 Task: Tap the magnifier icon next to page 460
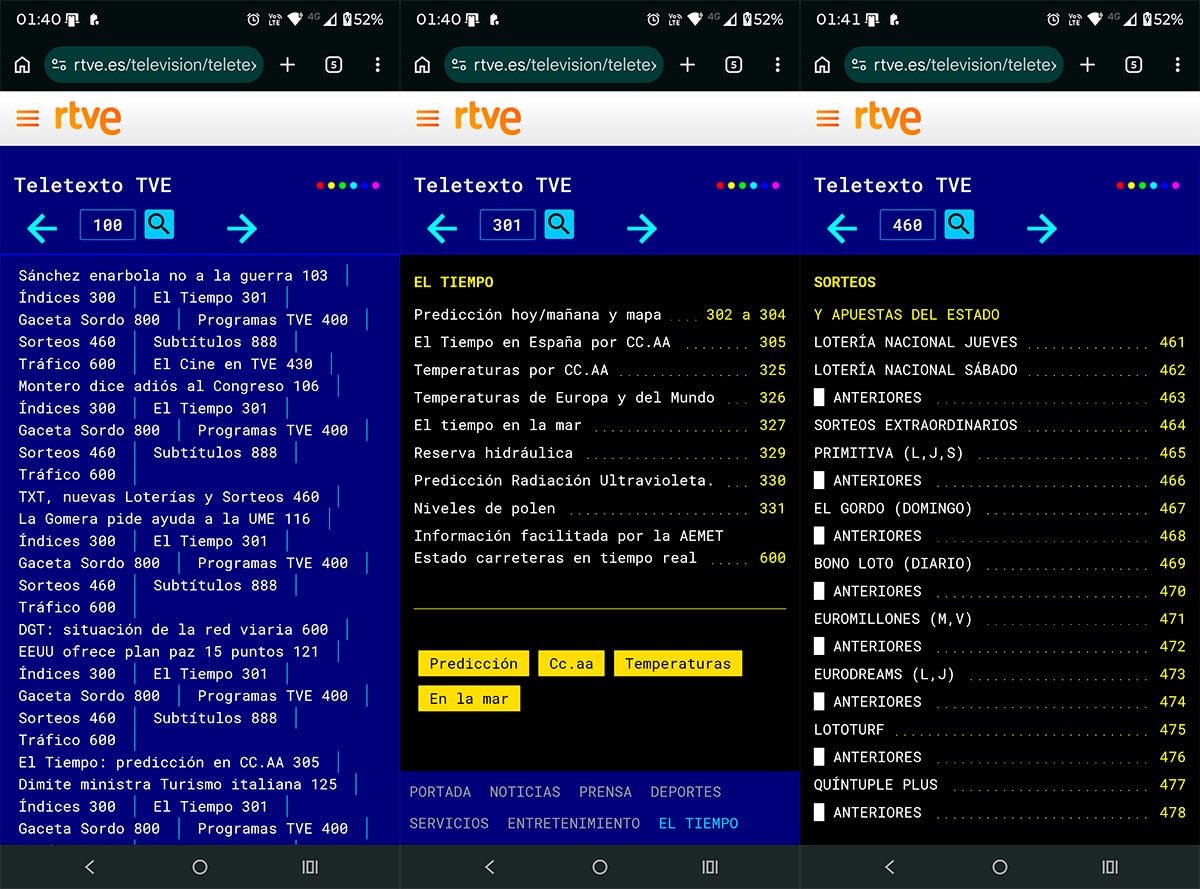pos(959,224)
